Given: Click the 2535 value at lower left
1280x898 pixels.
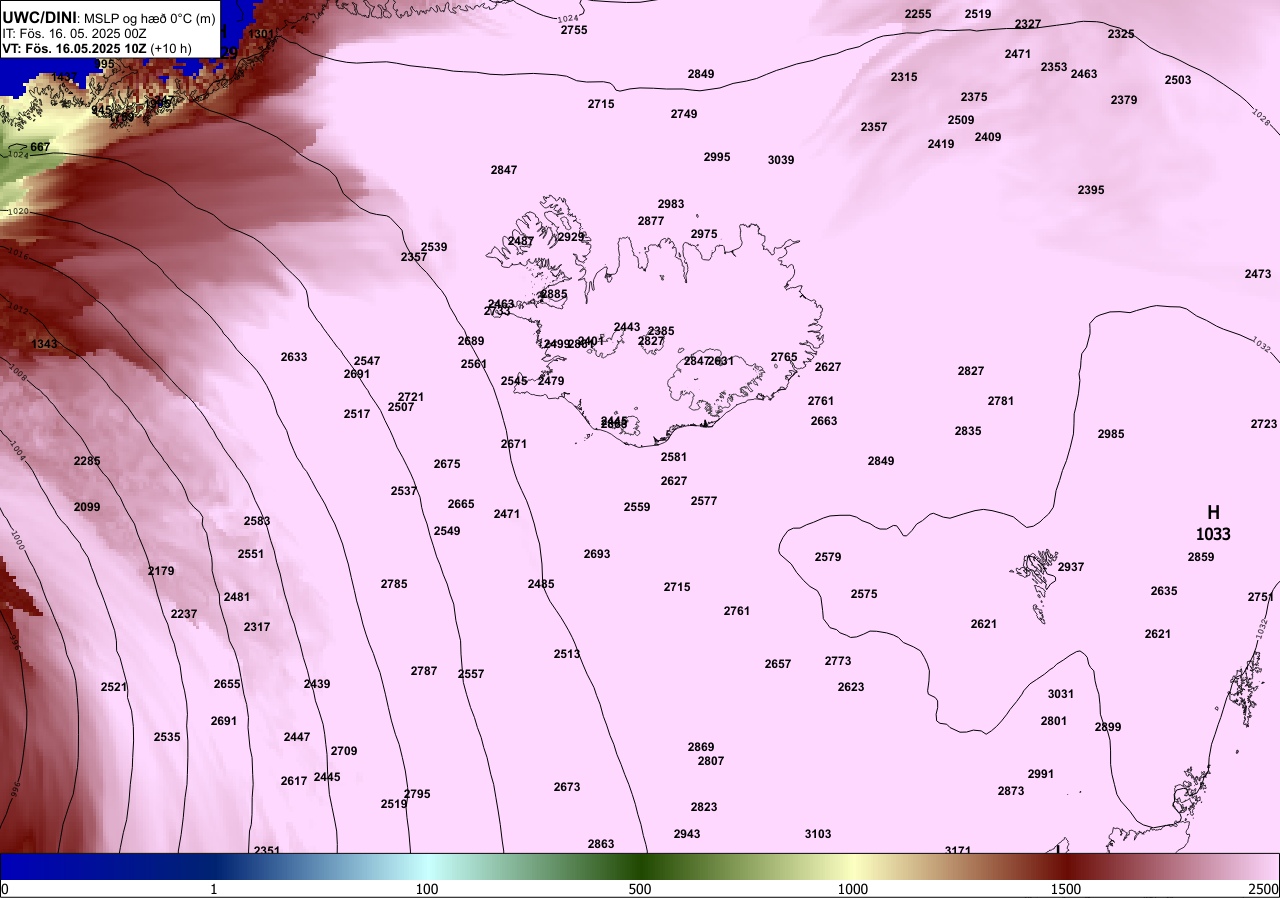Looking at the screenshot, I should click(167, 737).
